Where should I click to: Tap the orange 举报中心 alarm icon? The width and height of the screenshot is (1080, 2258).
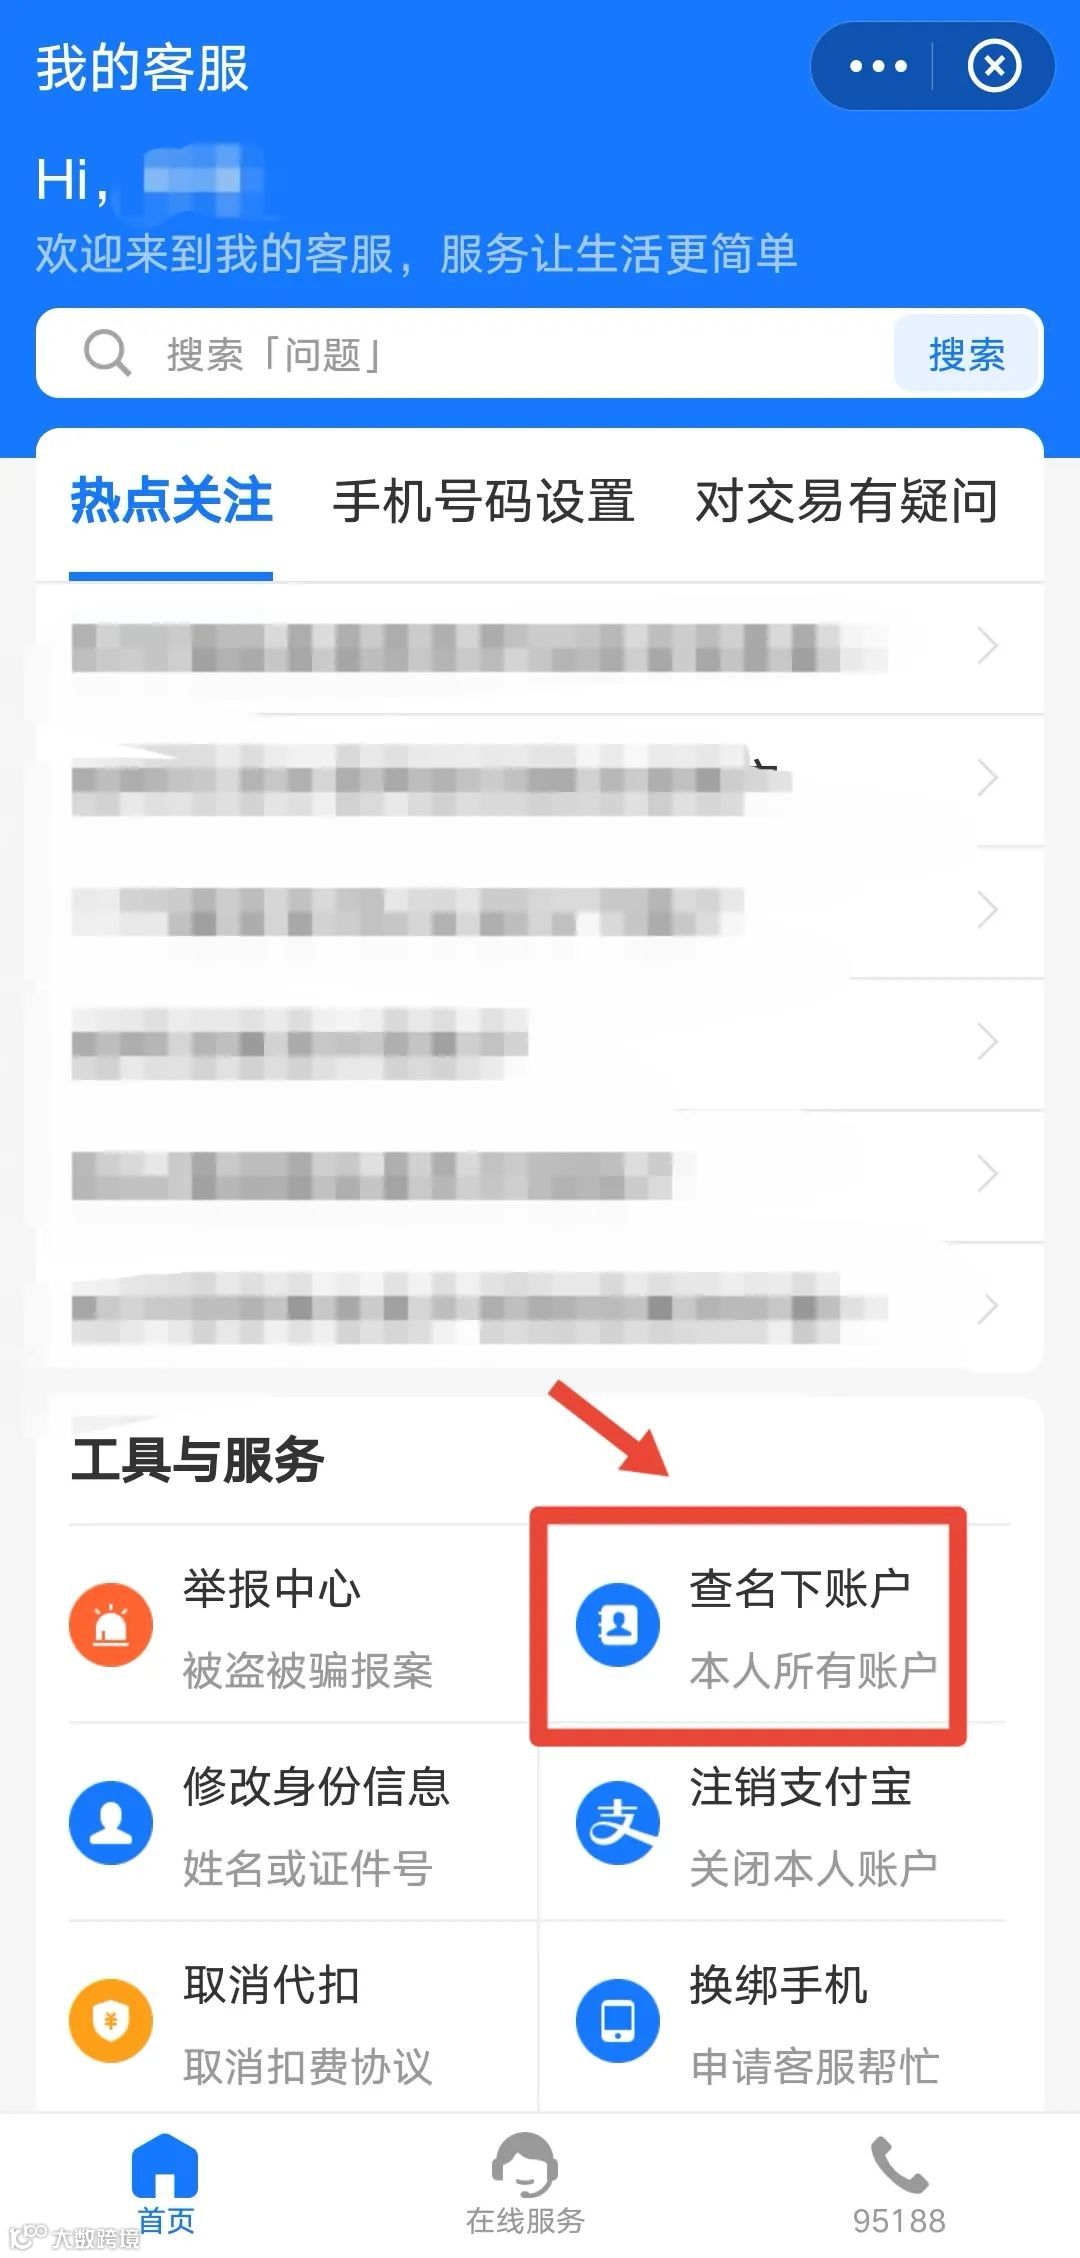point(111,1624)
